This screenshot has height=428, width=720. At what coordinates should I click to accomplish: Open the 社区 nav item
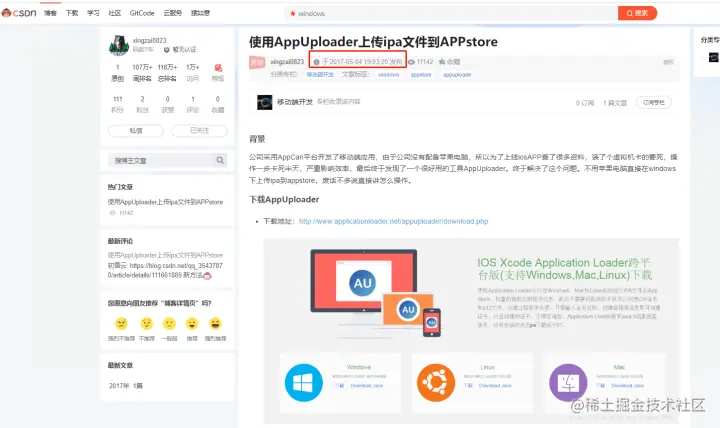pyautogui.click(x=115, y=13)
